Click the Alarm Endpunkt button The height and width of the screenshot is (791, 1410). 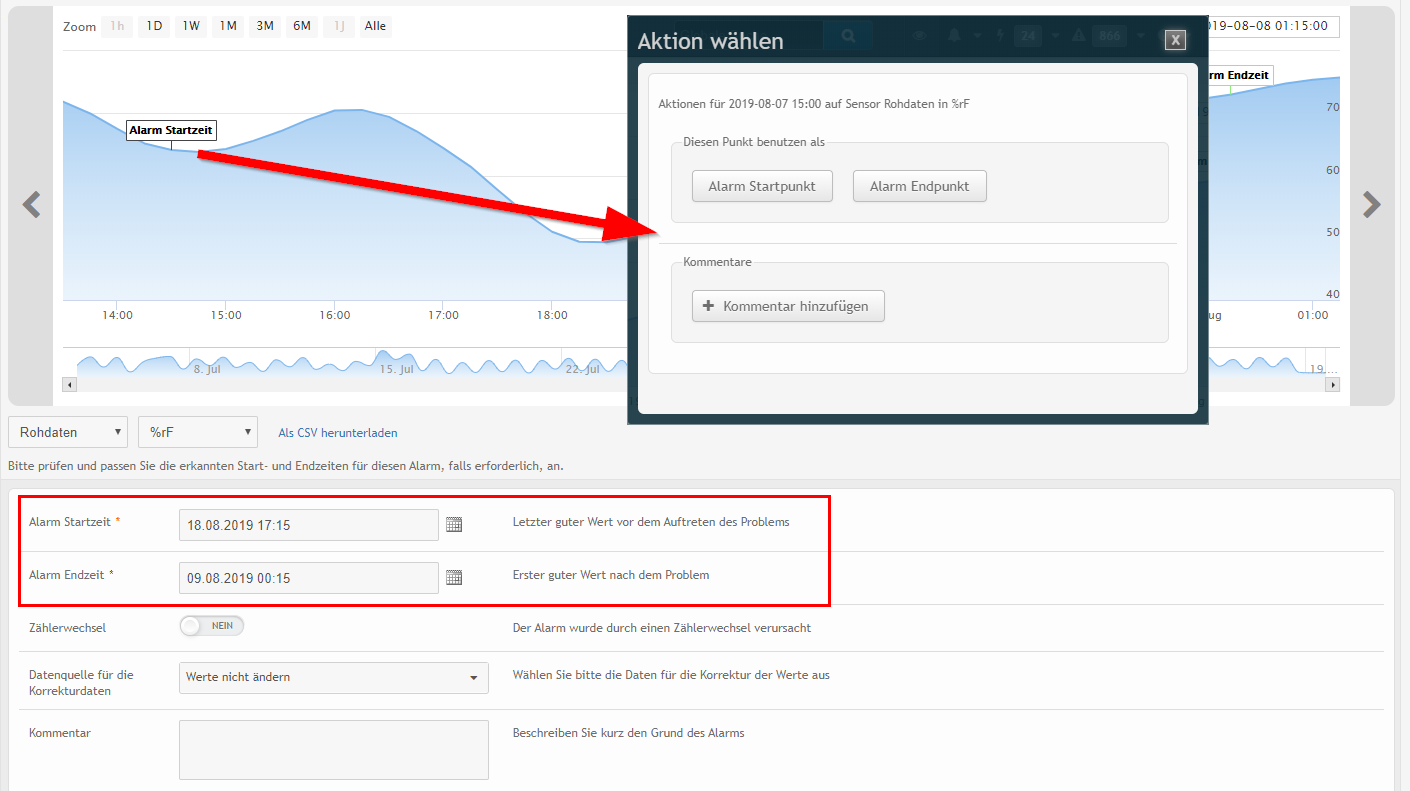click(919, 186)
